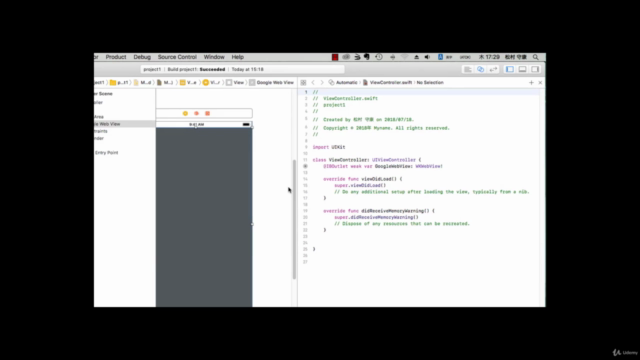Viewport: 640px width, 360px height.
Task: Close the assistant editor pane
Action: coord(540,82)
